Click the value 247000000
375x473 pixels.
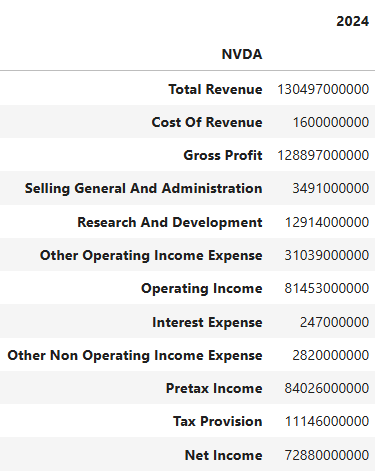click(334, 322)
